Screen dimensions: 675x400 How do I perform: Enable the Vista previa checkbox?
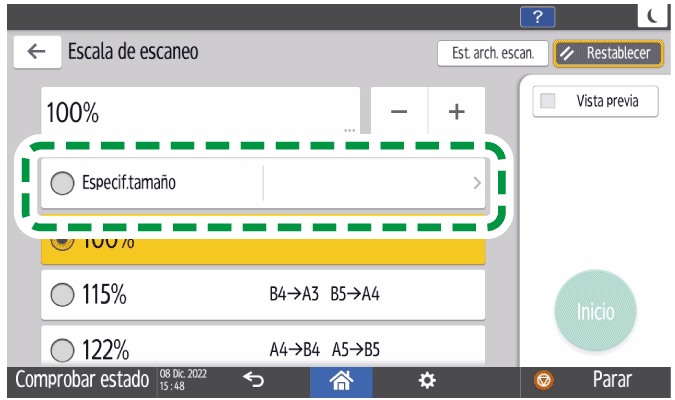coord(547,101)
